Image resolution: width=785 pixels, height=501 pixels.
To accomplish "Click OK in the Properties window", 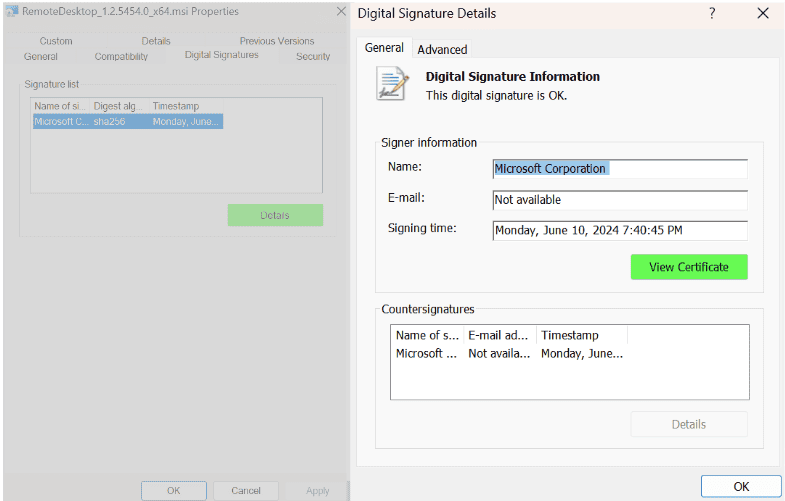I will coord(173,490).
